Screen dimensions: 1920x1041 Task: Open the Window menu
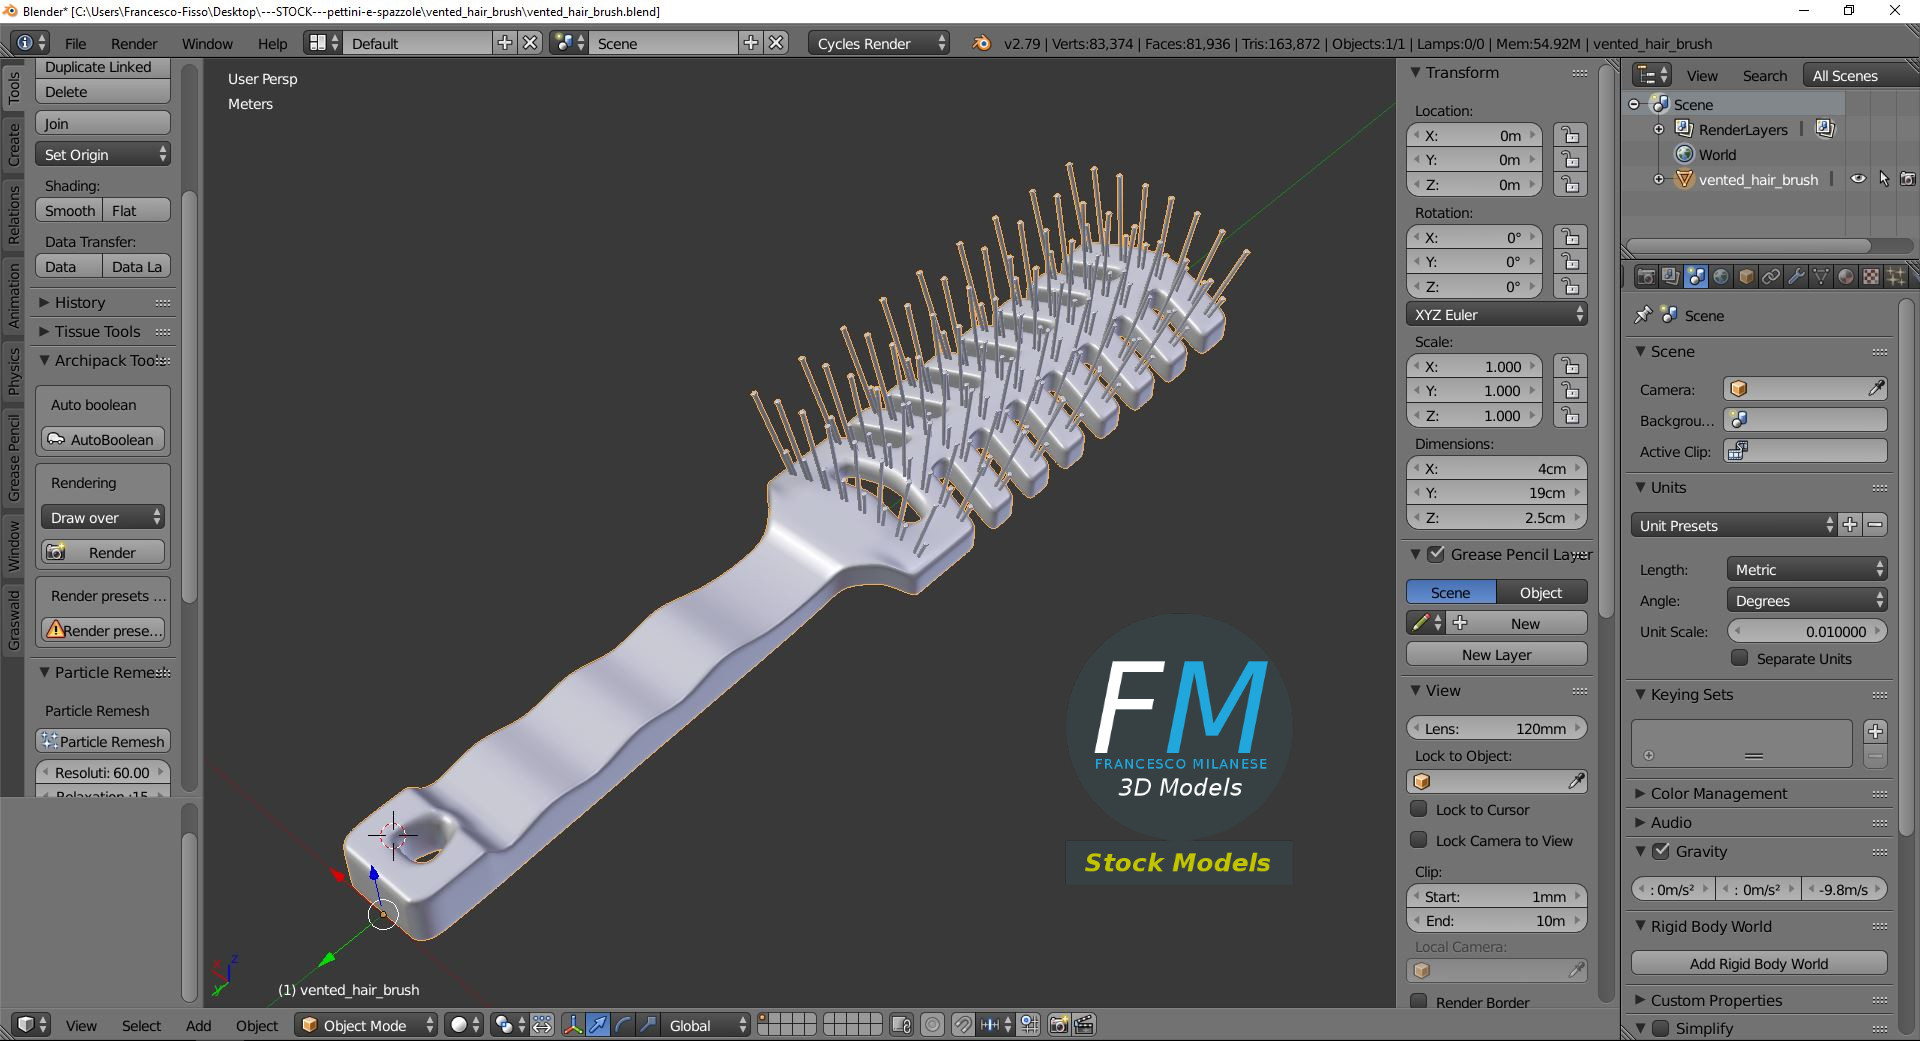pyautogui.click(x=207, y=44)
